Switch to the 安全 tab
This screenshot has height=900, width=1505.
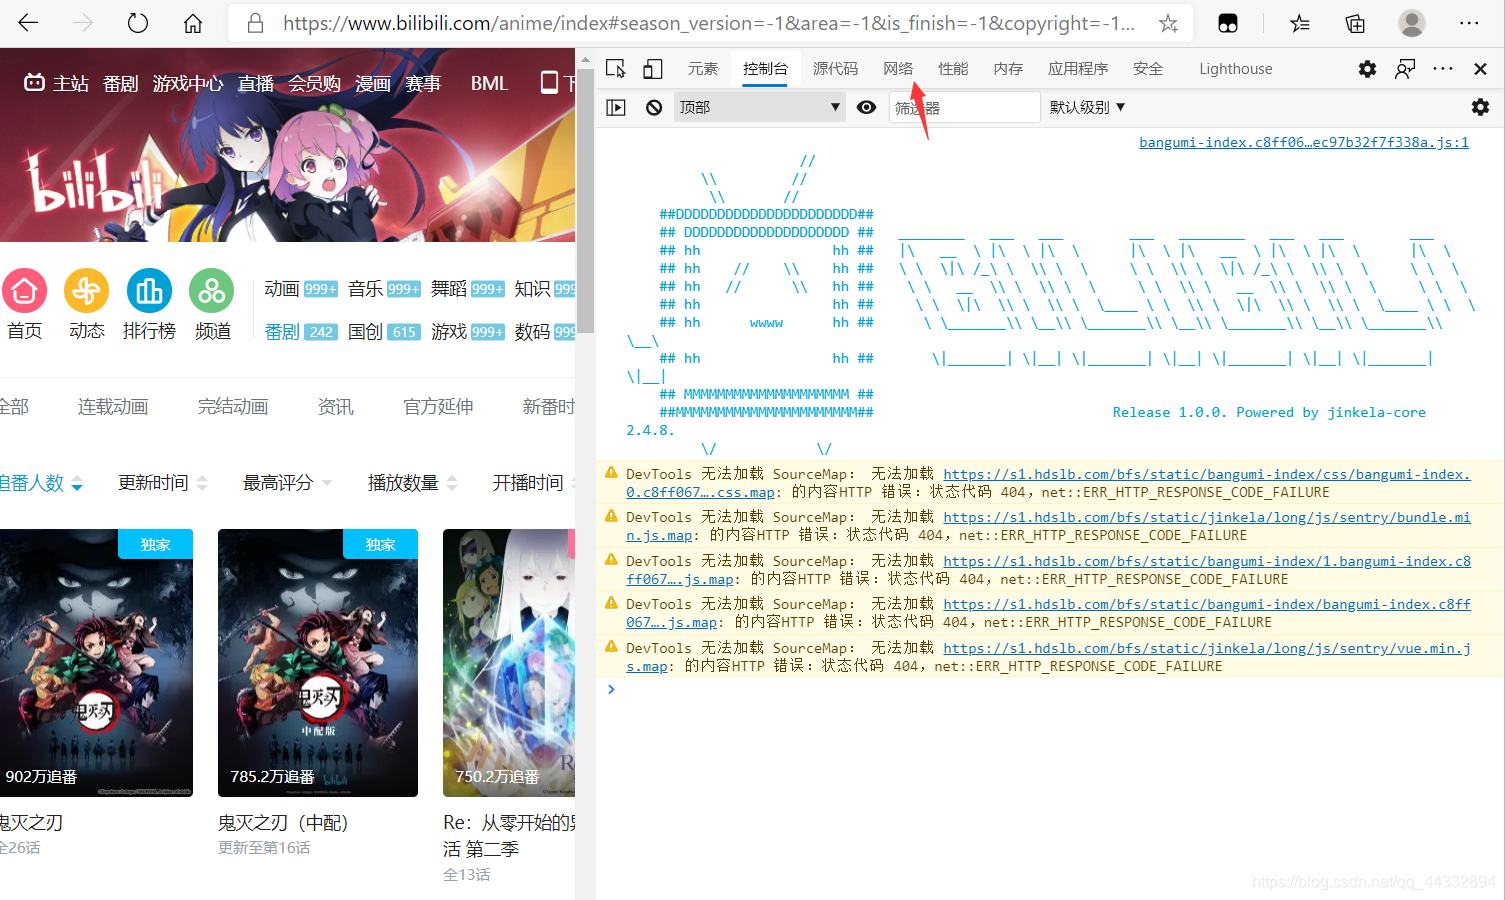pos(1148,69)
